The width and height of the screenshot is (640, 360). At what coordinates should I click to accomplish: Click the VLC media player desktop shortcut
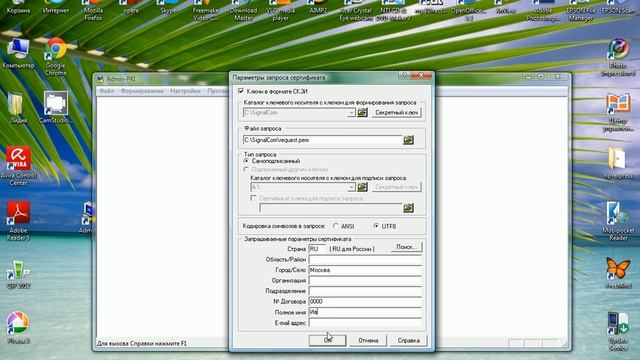click(x=280, y=11)
